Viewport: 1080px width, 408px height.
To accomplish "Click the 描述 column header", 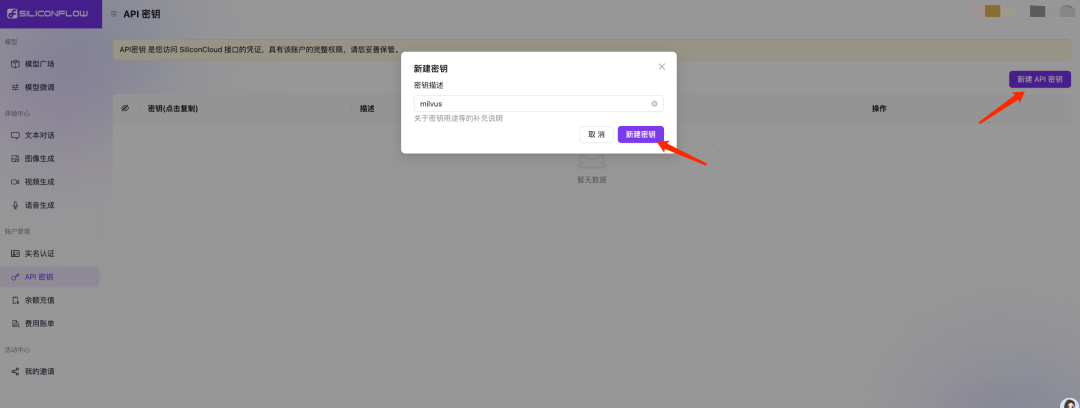I will point(367,109).
